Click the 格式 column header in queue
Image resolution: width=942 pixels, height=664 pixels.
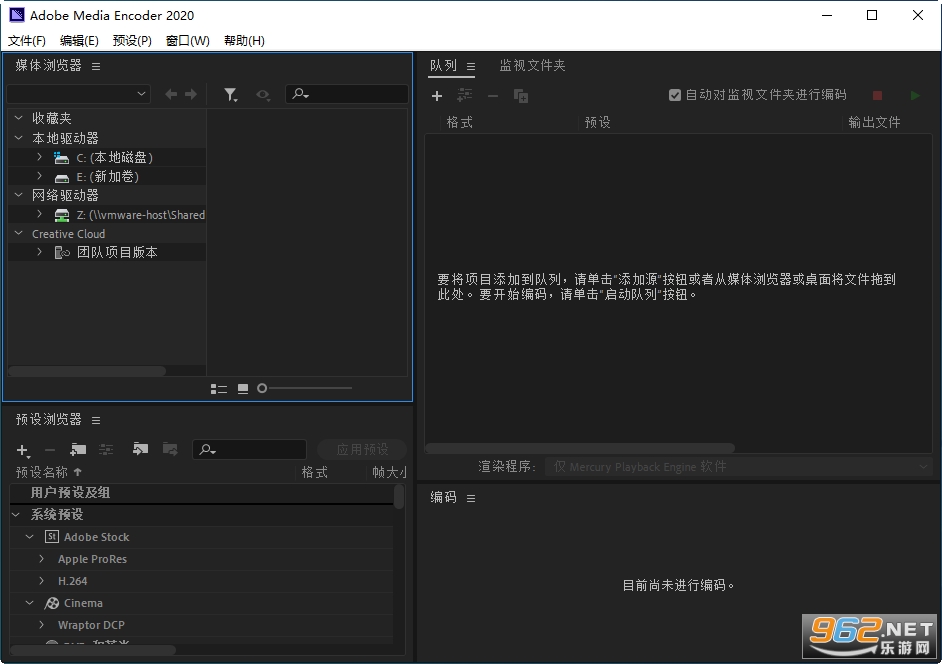tap(460, 123)
